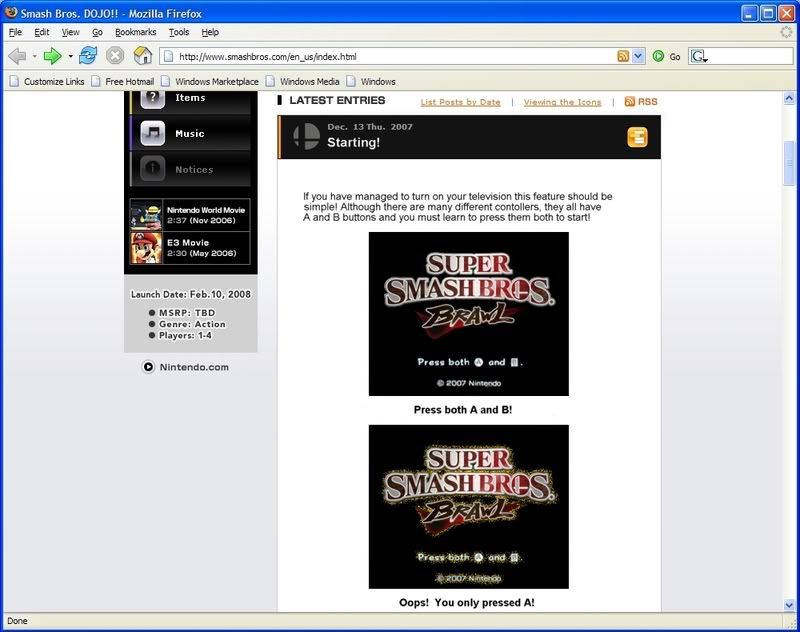Screen dimensions: 800x632
Task: Reload the page with the refresh icon
Action: point(88,56)
